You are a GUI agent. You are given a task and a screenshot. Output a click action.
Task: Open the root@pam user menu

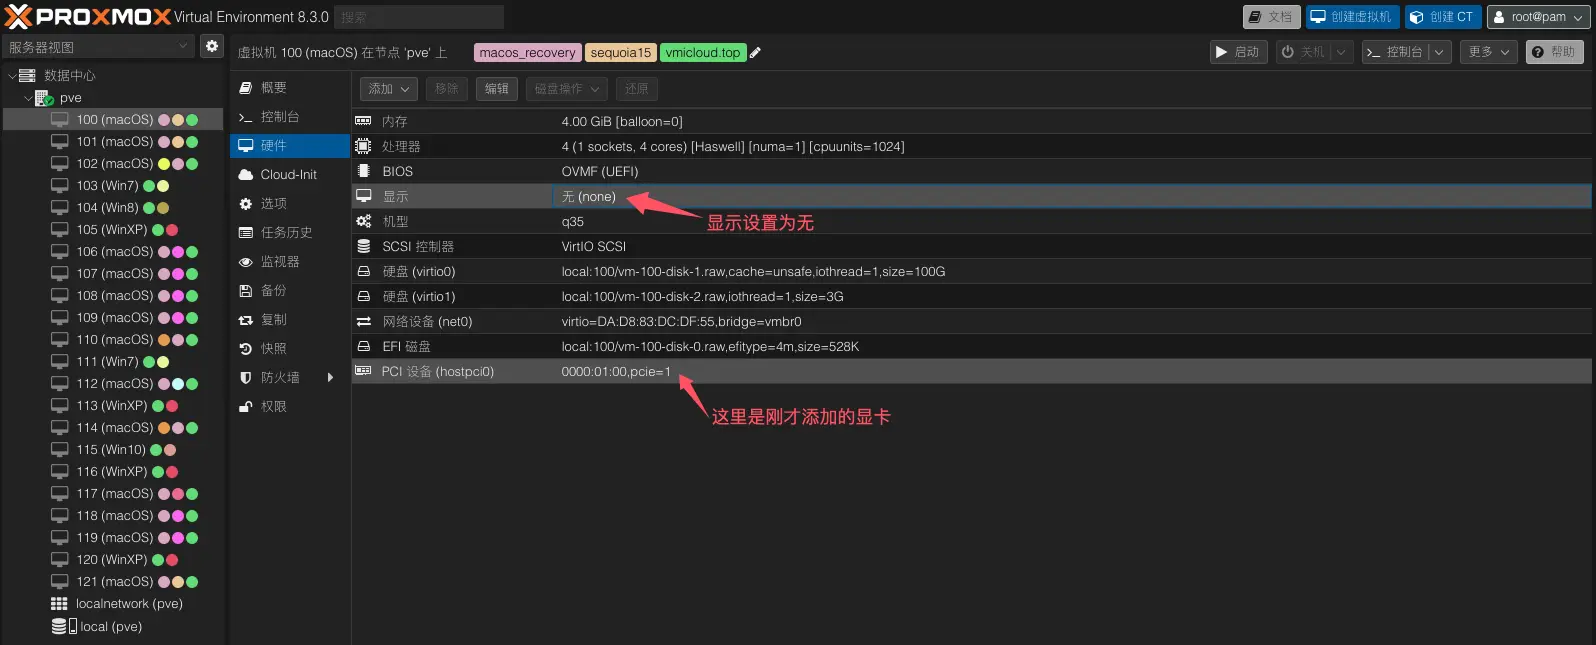pos(1539,17)
